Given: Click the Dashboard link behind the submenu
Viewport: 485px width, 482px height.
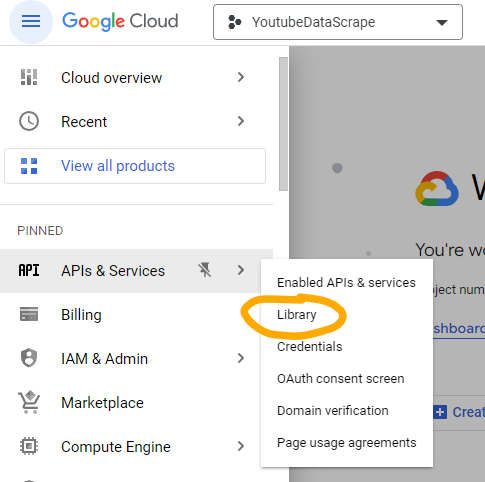Looking at the screenshot, I should (x=459, y=329).
